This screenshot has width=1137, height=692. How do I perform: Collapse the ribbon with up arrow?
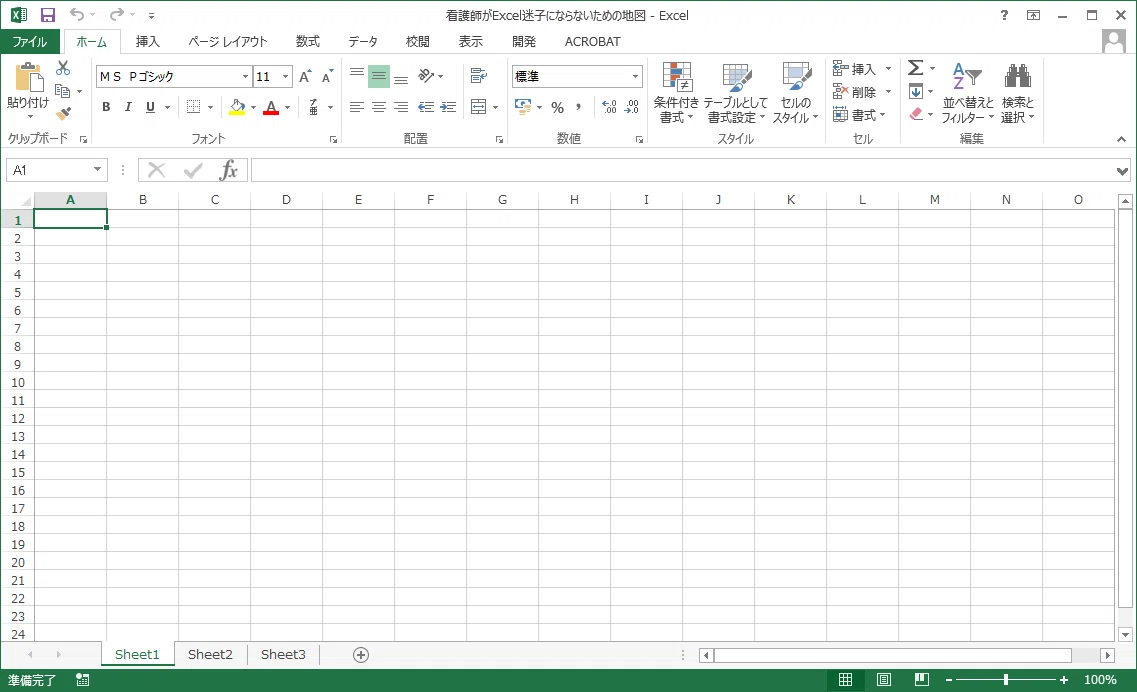click(x=1121, y=139)
